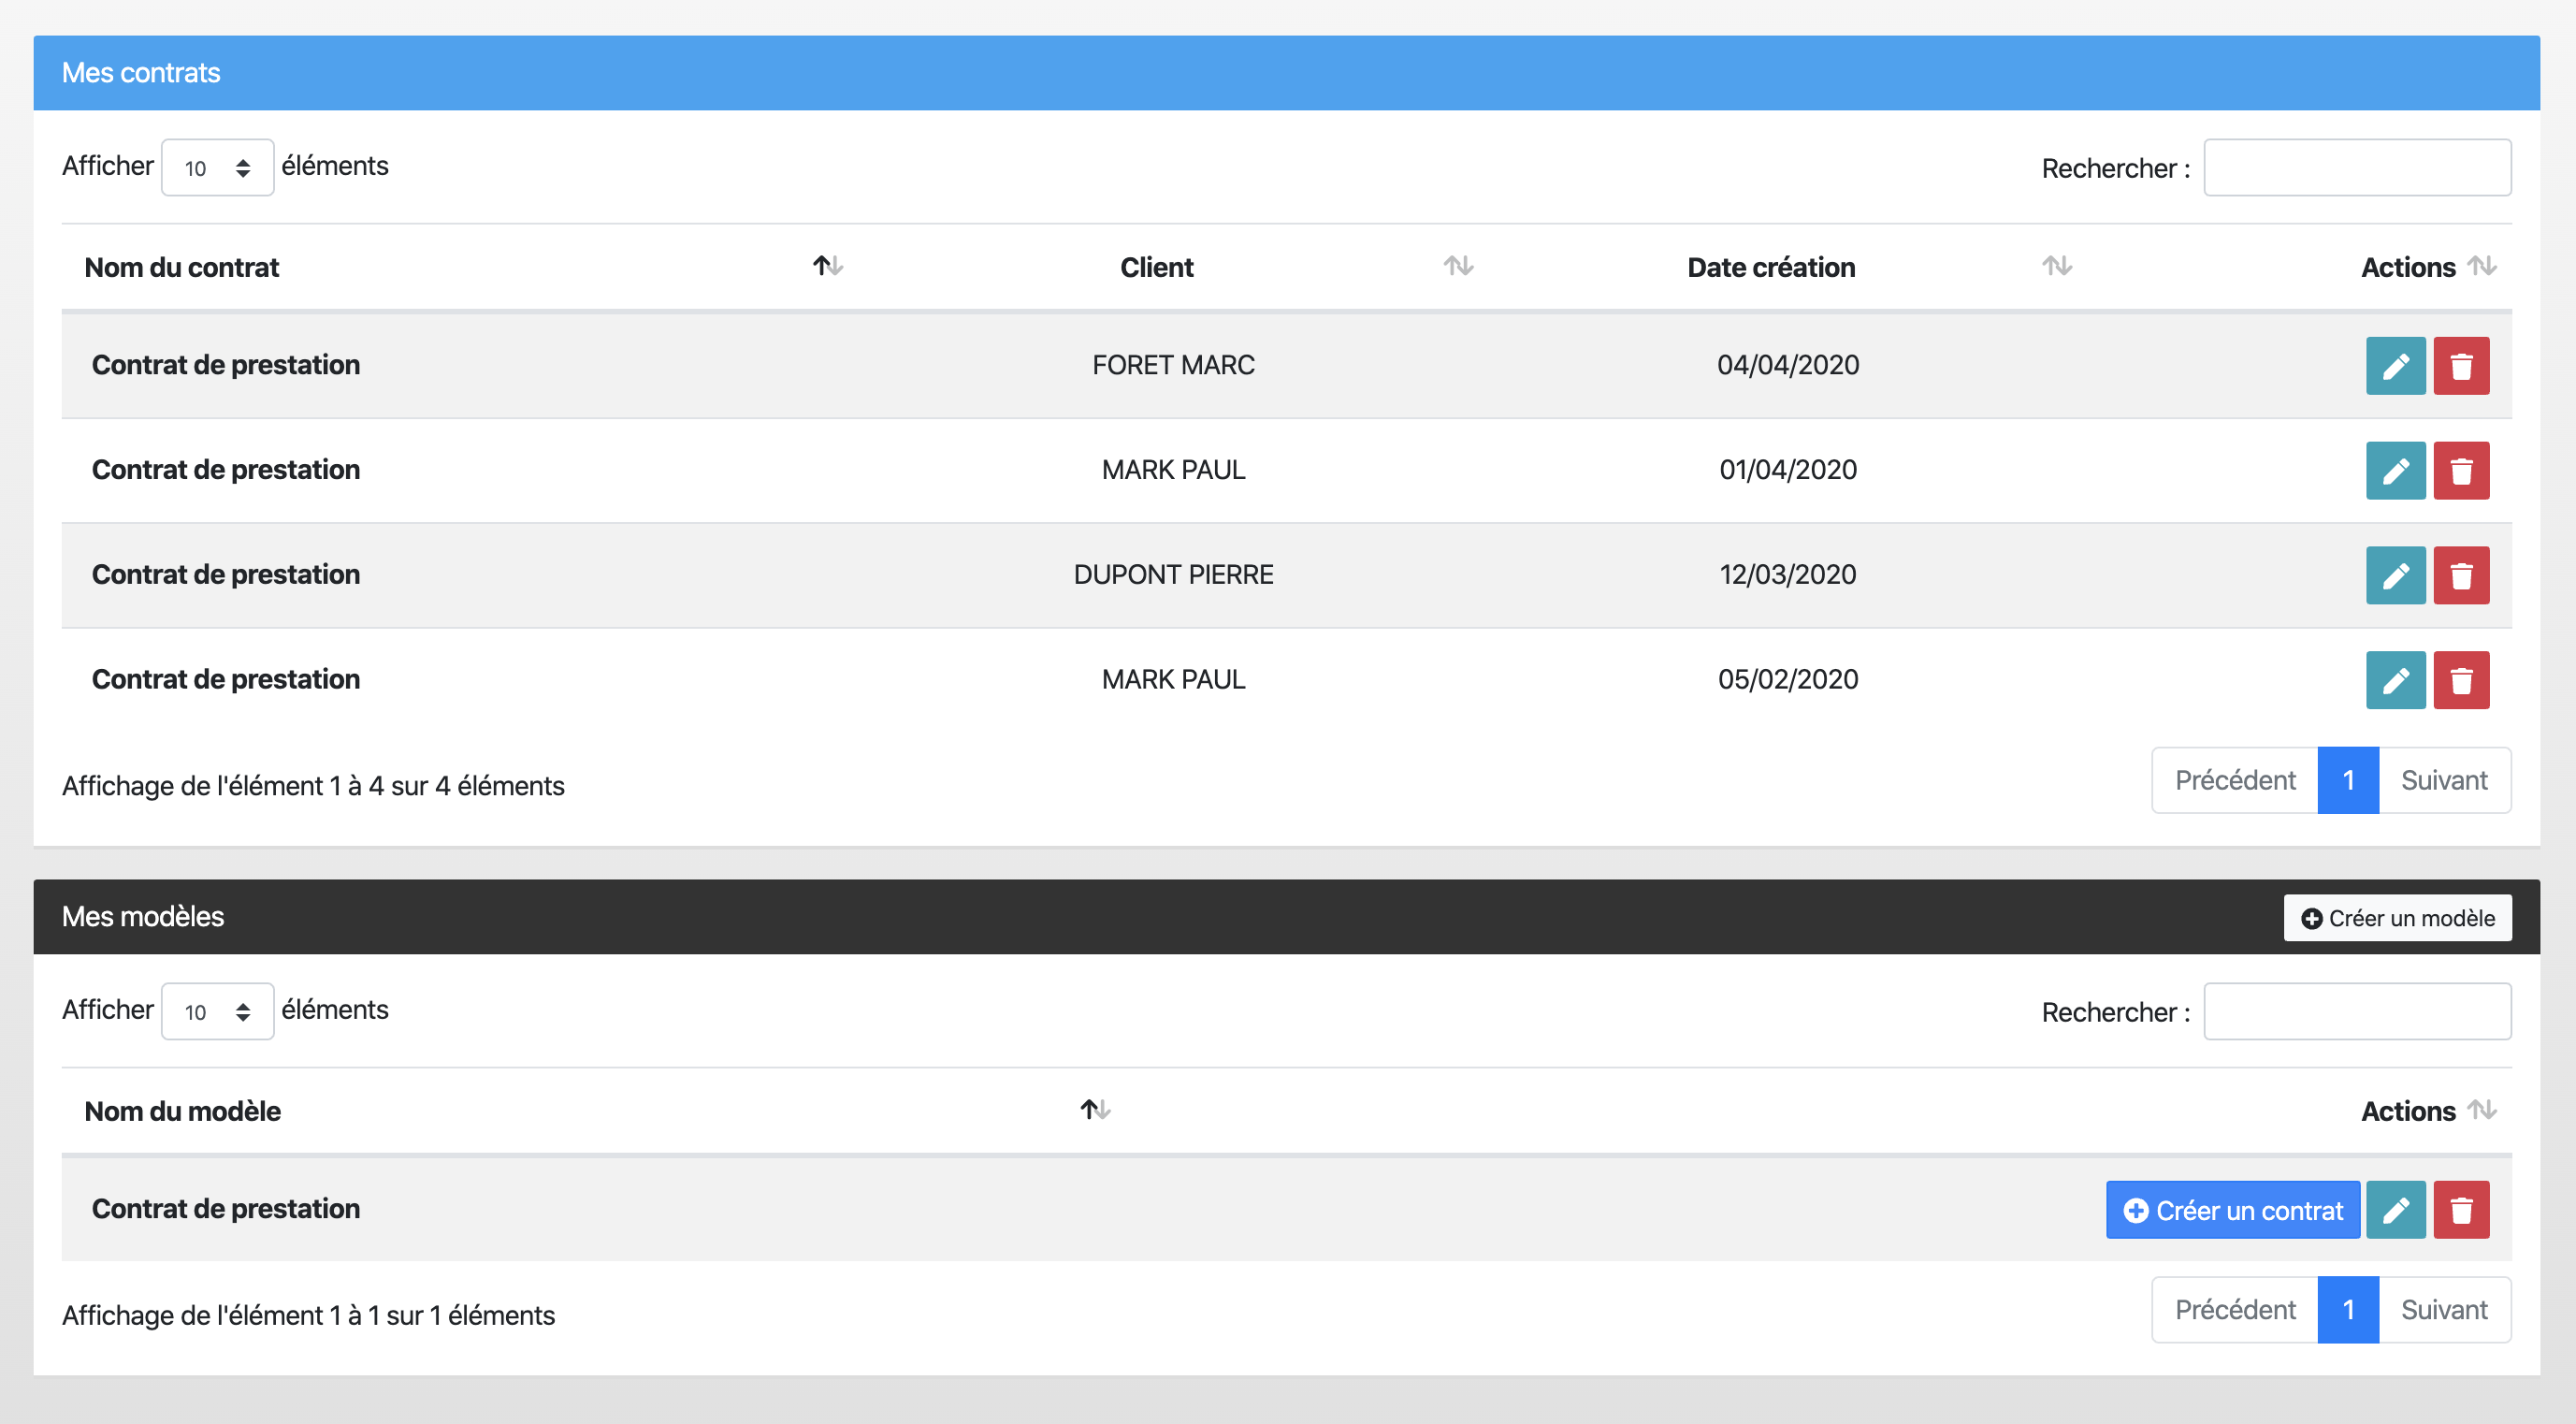Click 'Affichage de l'élément 1 à 1 sur 1' text
The image size is (2576, 1424).
(x=308, y=1315)
